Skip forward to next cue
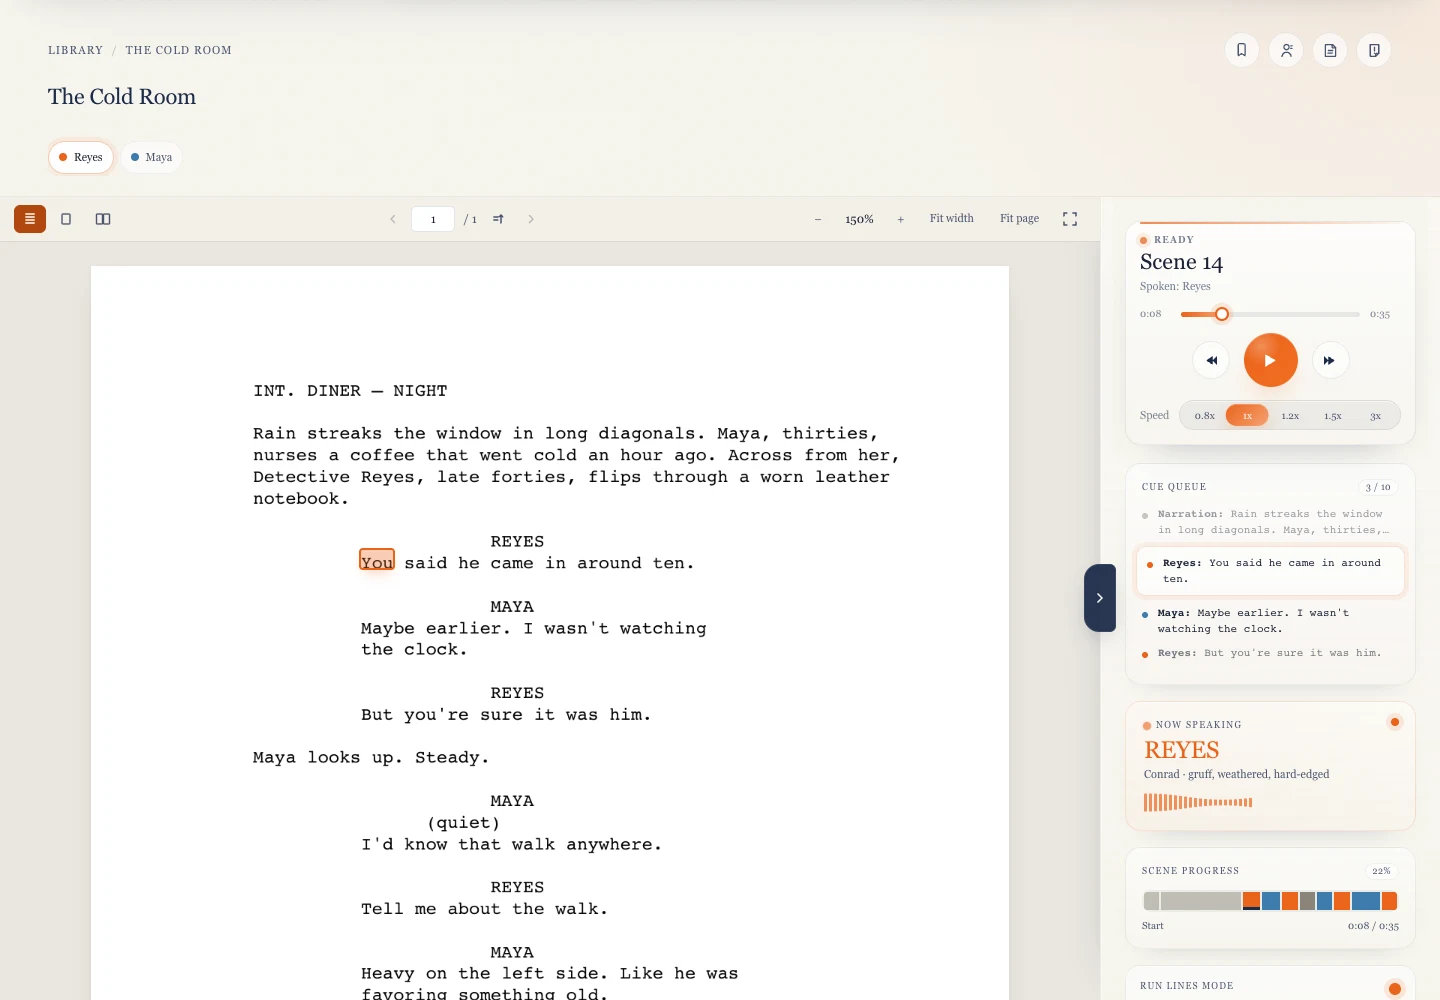Viewport: 1440px width, 1000px height. click(x=1329, y=360)
